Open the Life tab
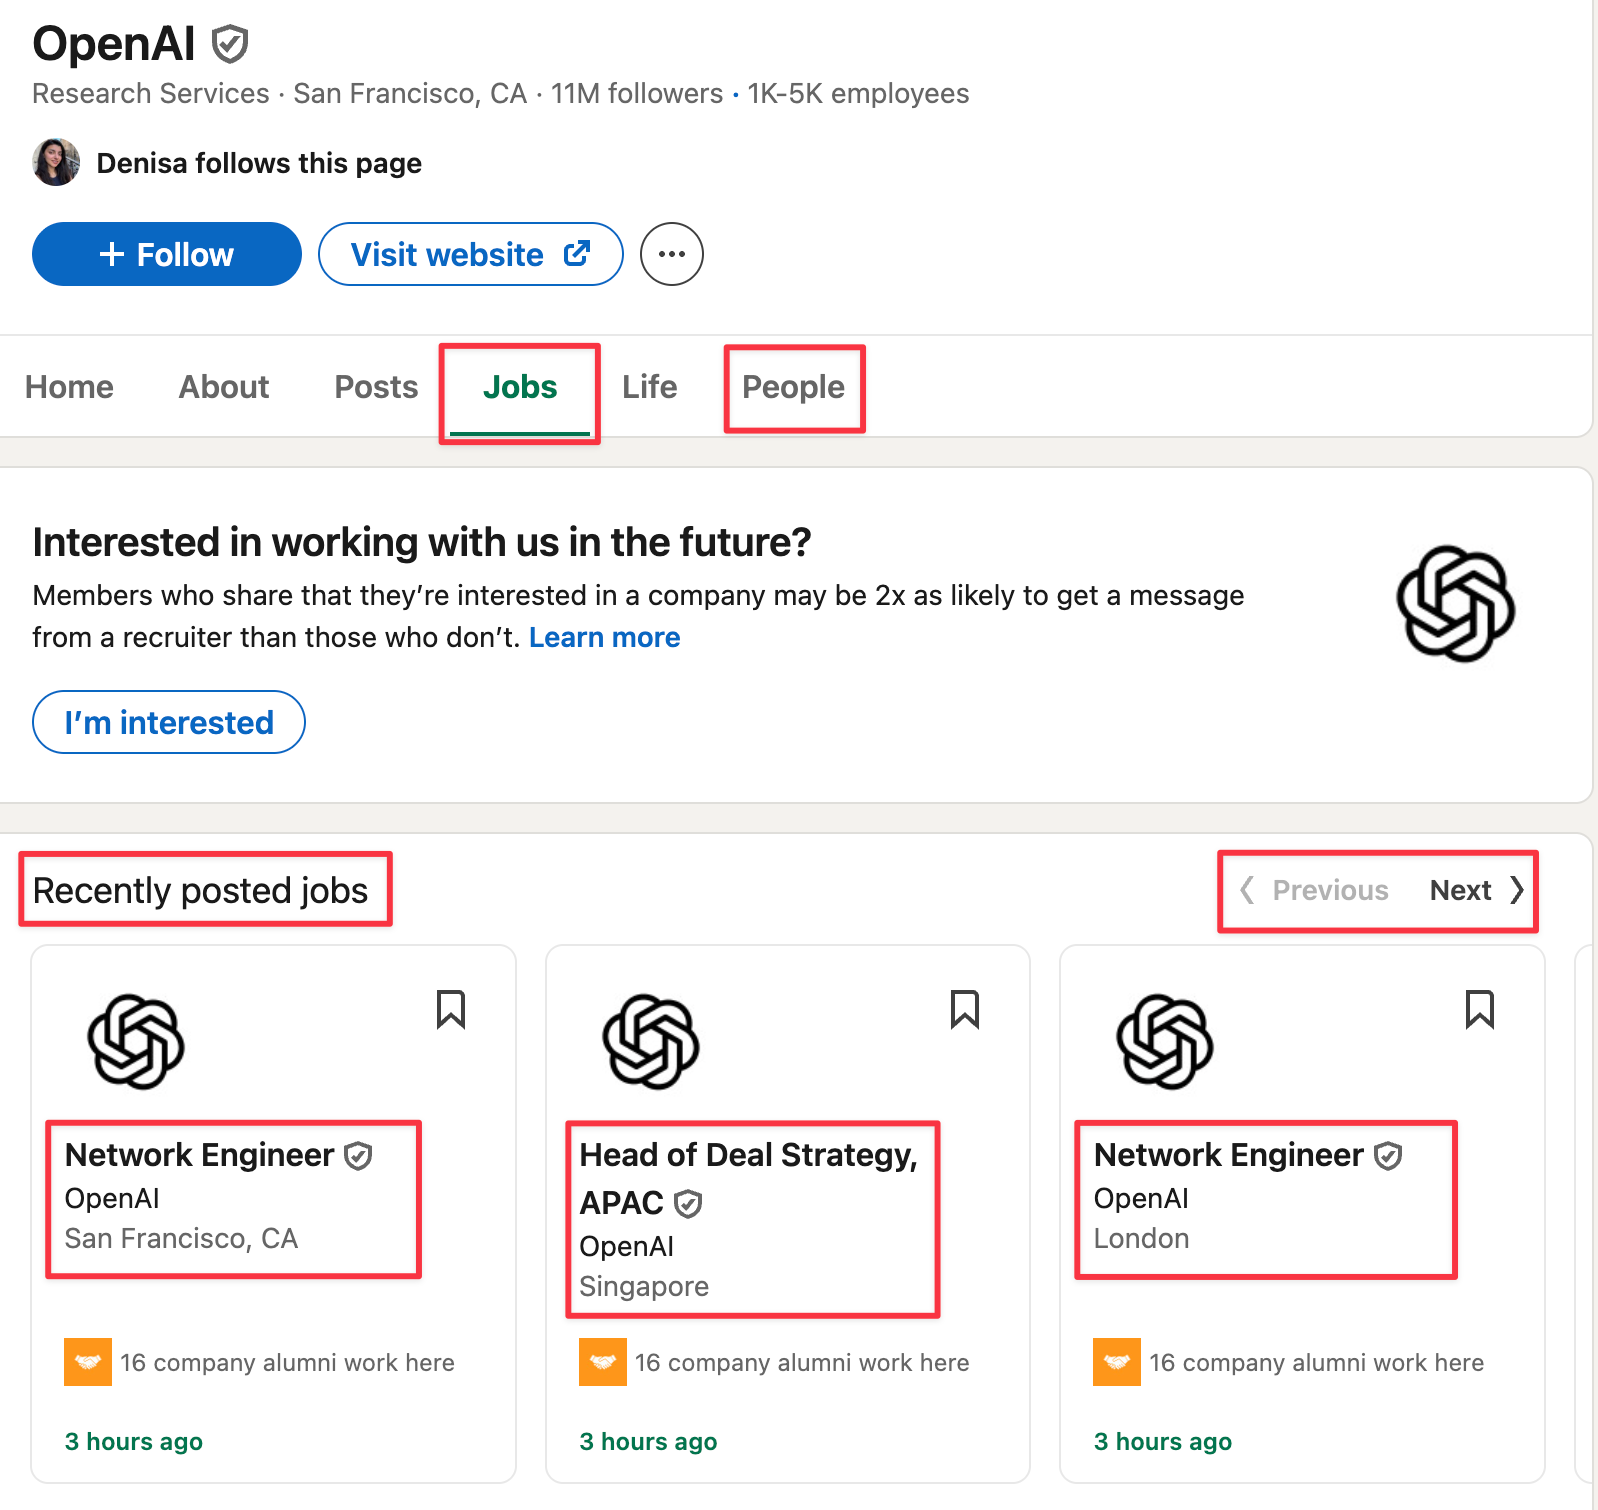1598x1510 pixels. (650, 387)
